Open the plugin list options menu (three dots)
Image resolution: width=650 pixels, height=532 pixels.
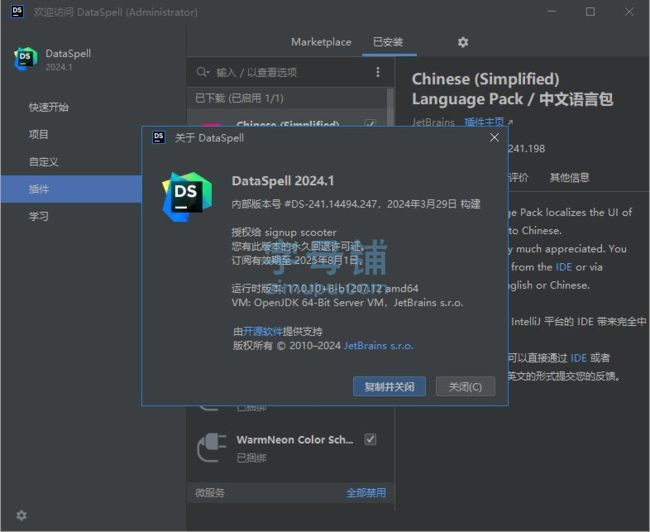coord(378,72)
